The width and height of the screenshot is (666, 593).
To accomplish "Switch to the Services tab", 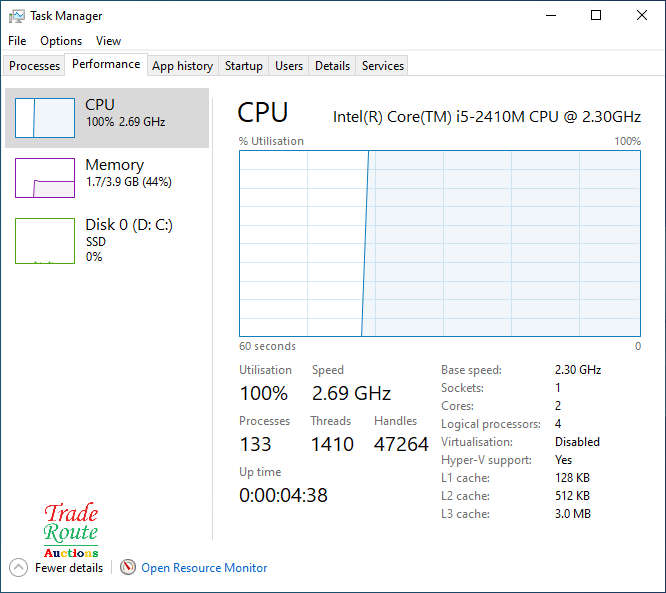I will [383, 66].
